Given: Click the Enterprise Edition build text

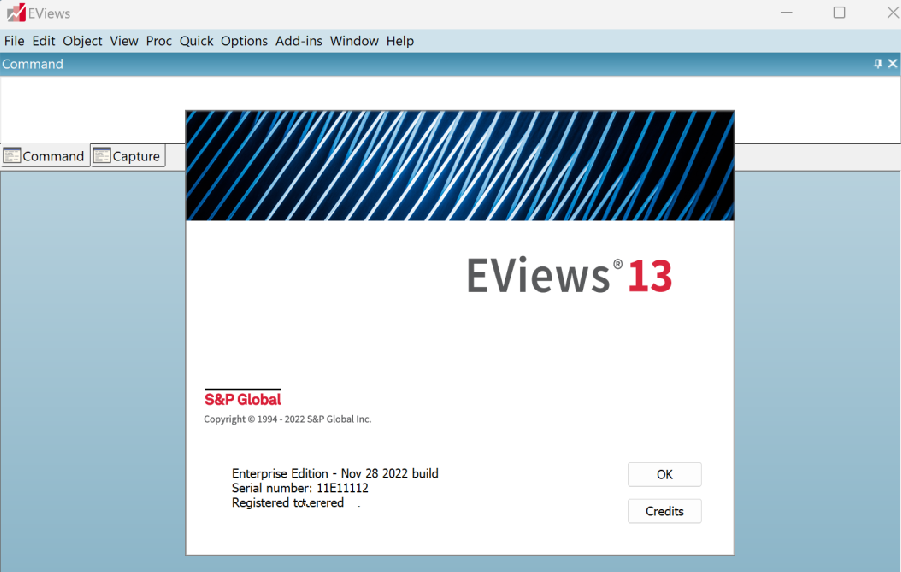Looking at the screenshot, I should [335, 474].
